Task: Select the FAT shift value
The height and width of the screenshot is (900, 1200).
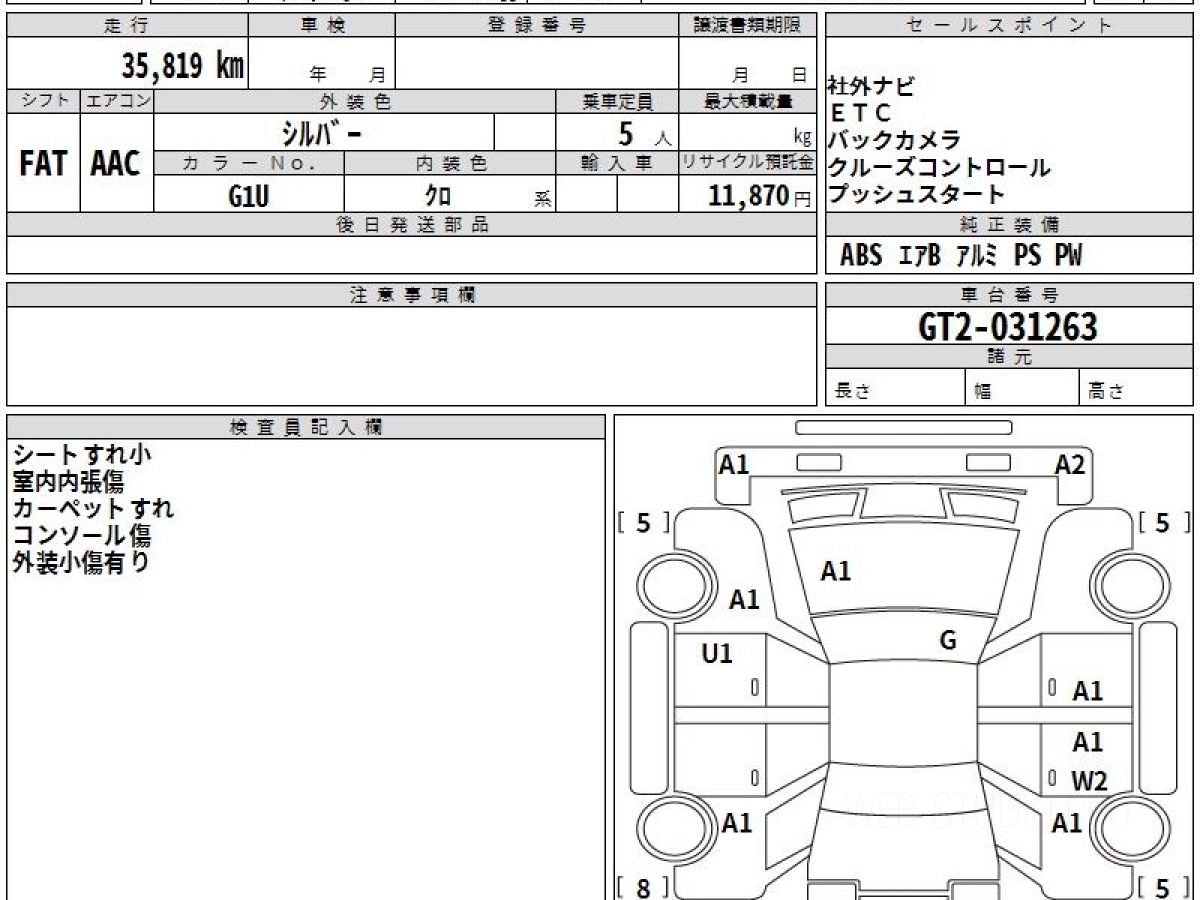Action: pyautogui.click(x=43, y=164)
